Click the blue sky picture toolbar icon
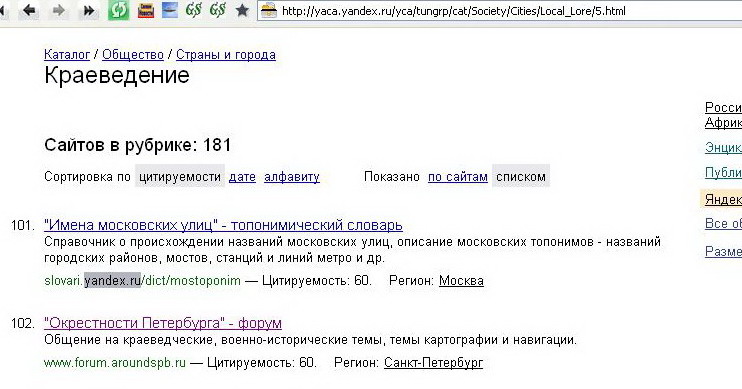Image resolution: width=742 pixels, height=389 pixels. [x=170, y=10]
